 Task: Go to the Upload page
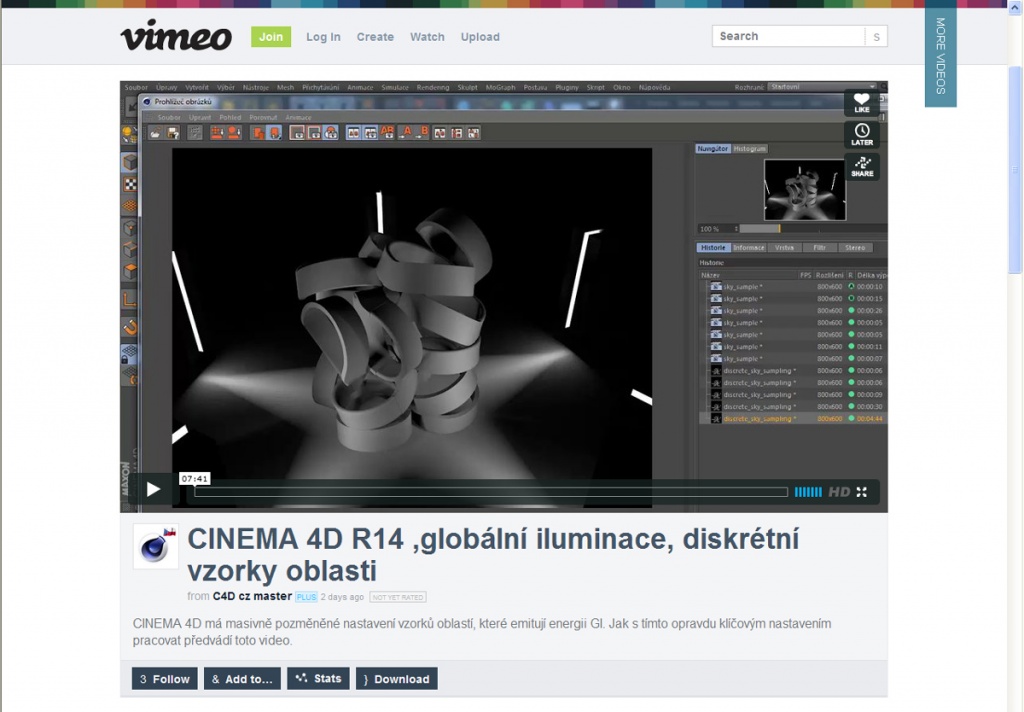pyautogui.click(x=480, y=37)
